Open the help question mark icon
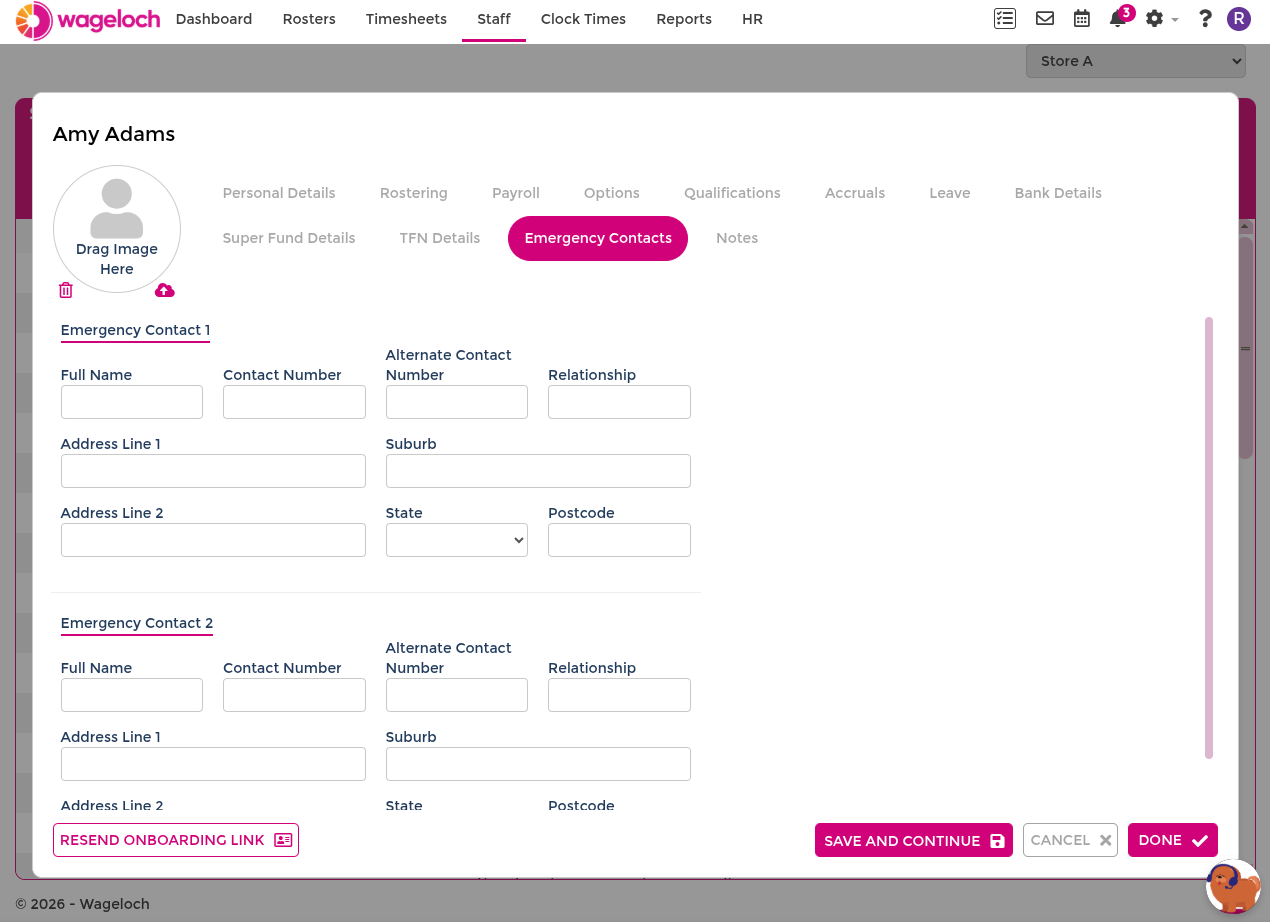The image size is (1270, 922). tap(1205, 18)
